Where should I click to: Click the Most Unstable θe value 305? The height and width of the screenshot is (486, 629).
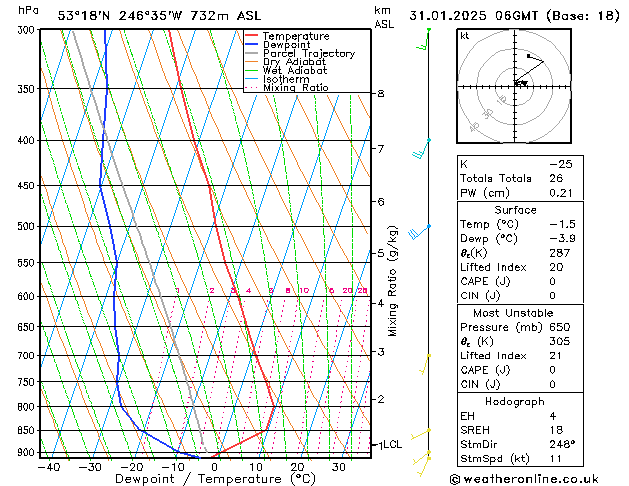coord(560,341)
